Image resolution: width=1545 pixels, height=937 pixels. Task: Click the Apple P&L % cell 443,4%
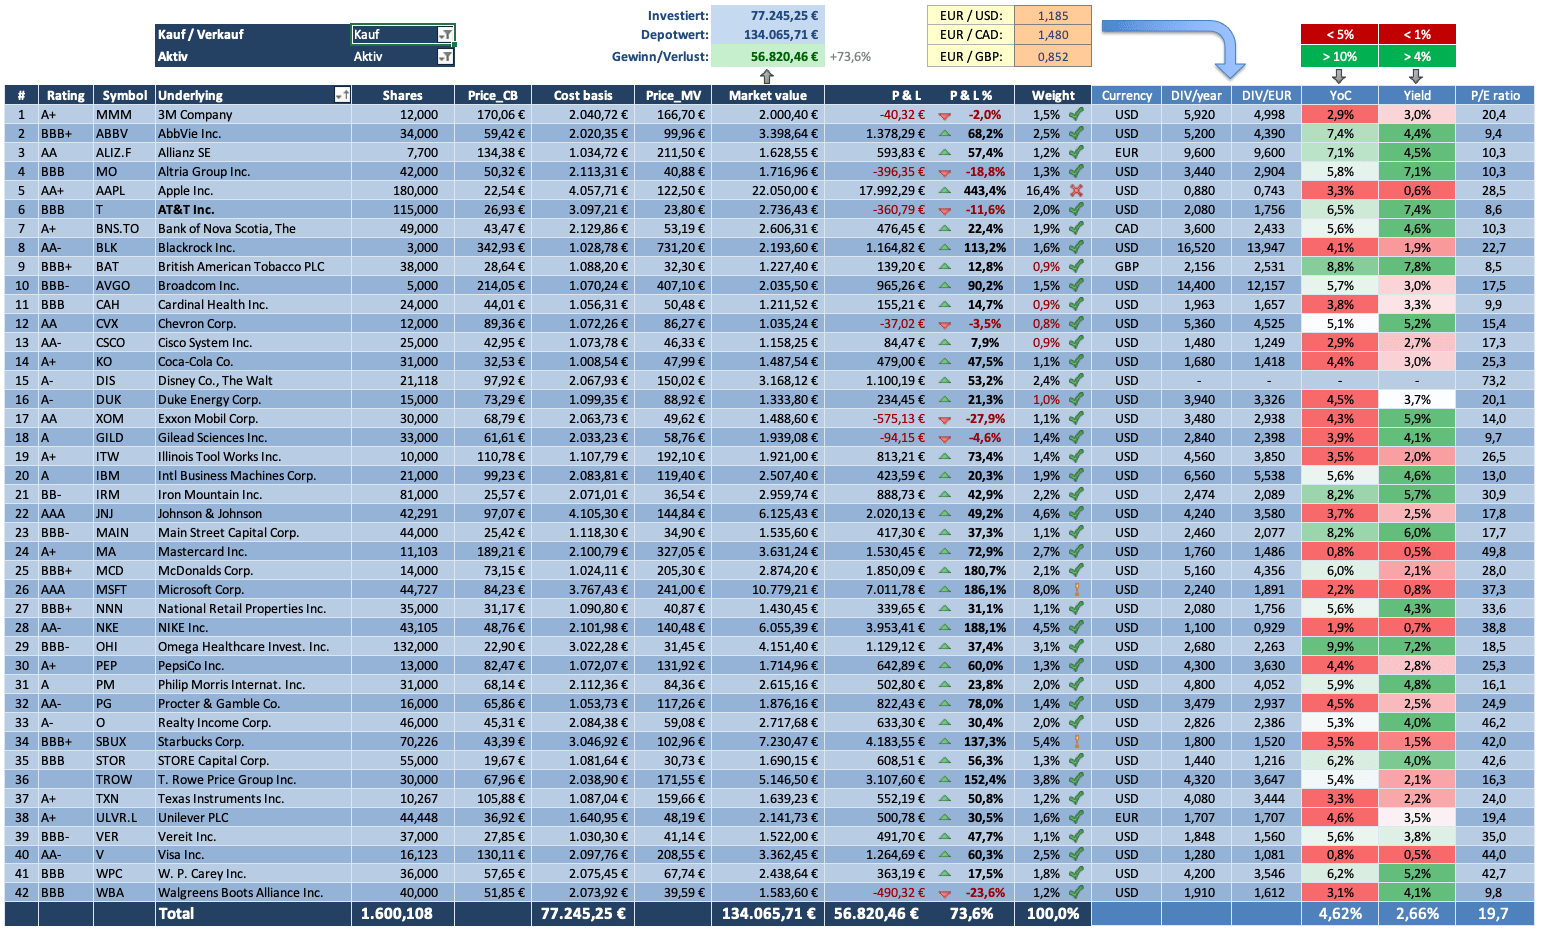pyautogui.click(x=985, y=191)
